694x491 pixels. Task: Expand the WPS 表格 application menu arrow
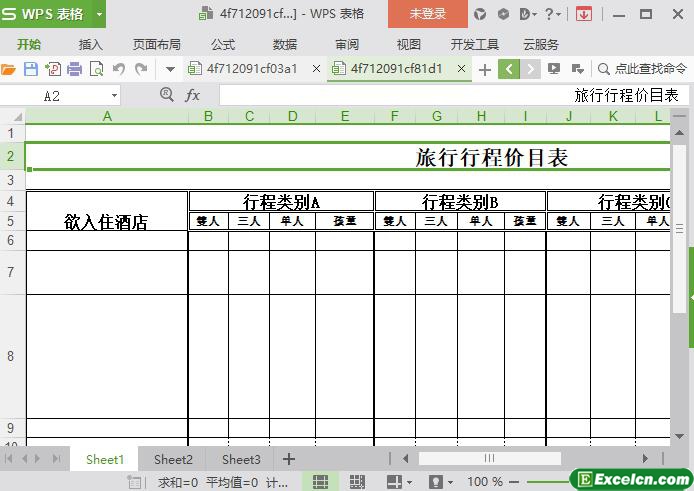coord(99,14)
